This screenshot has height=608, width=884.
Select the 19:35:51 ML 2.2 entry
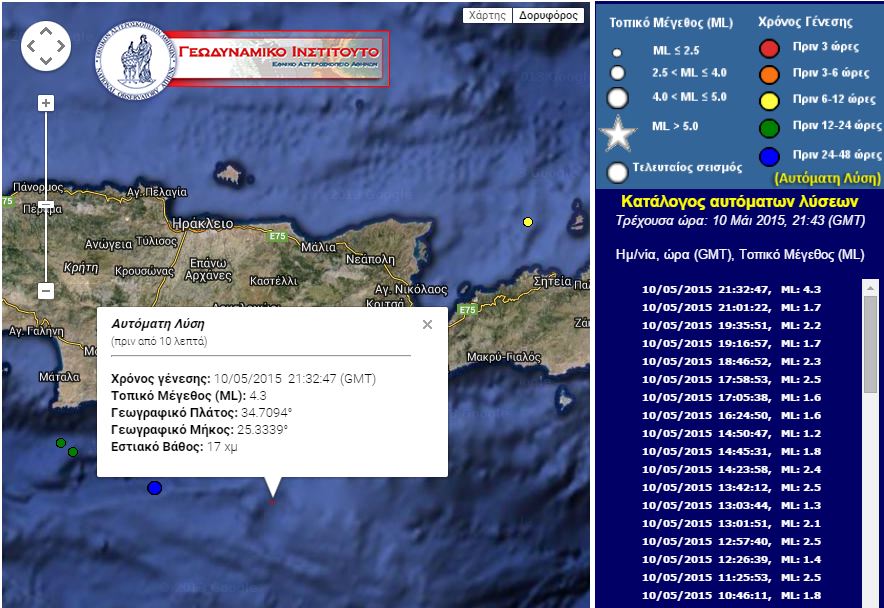tap(736, 325)
